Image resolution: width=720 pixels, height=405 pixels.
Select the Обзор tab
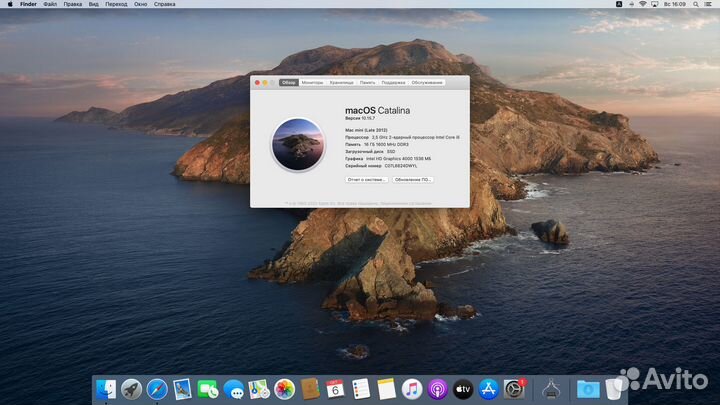click(x=289, y=83)
